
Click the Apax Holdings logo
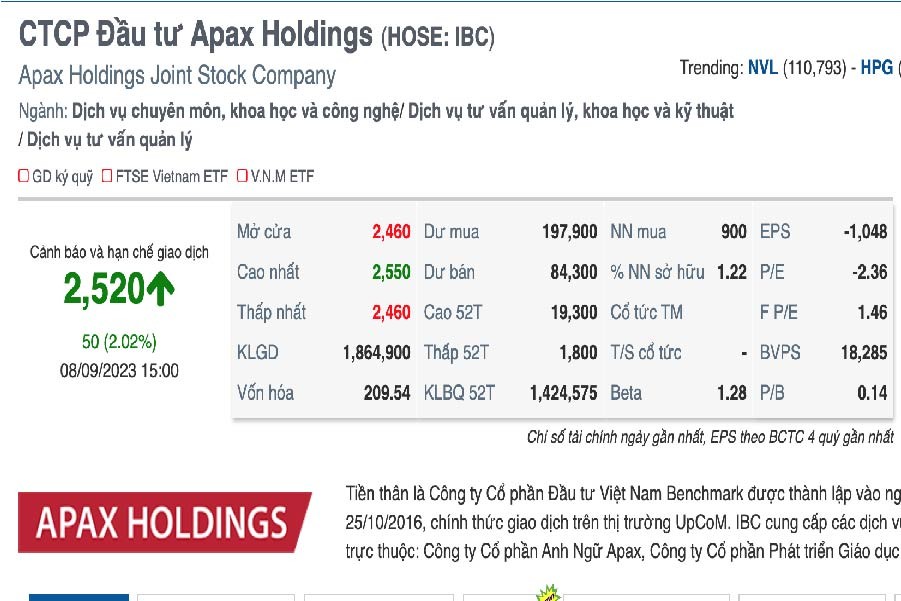(163, 522)
